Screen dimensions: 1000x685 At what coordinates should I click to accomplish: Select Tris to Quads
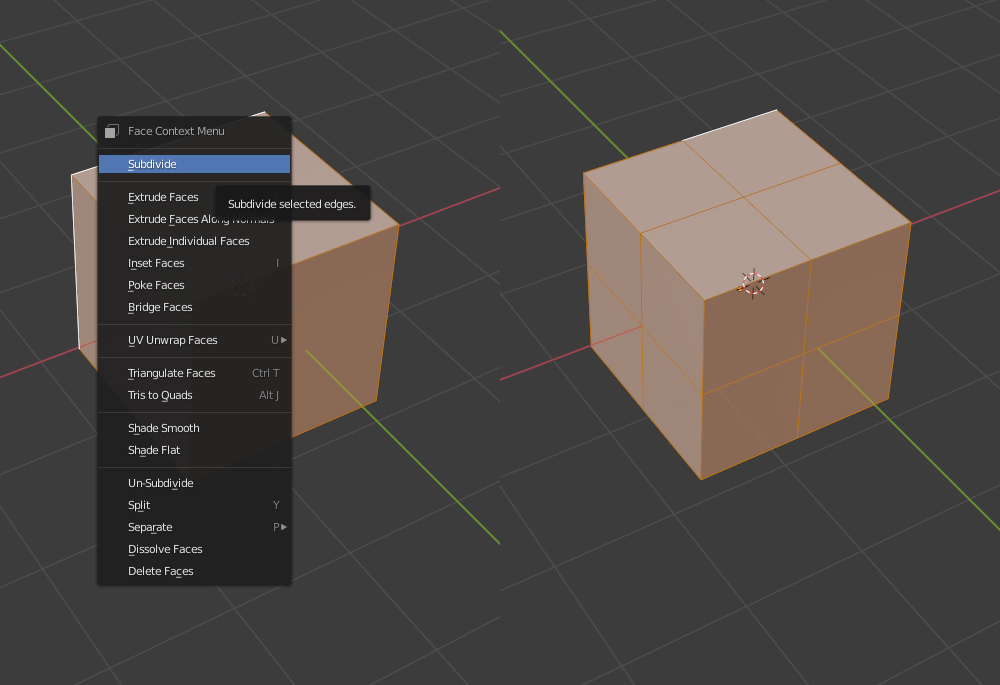195,395
